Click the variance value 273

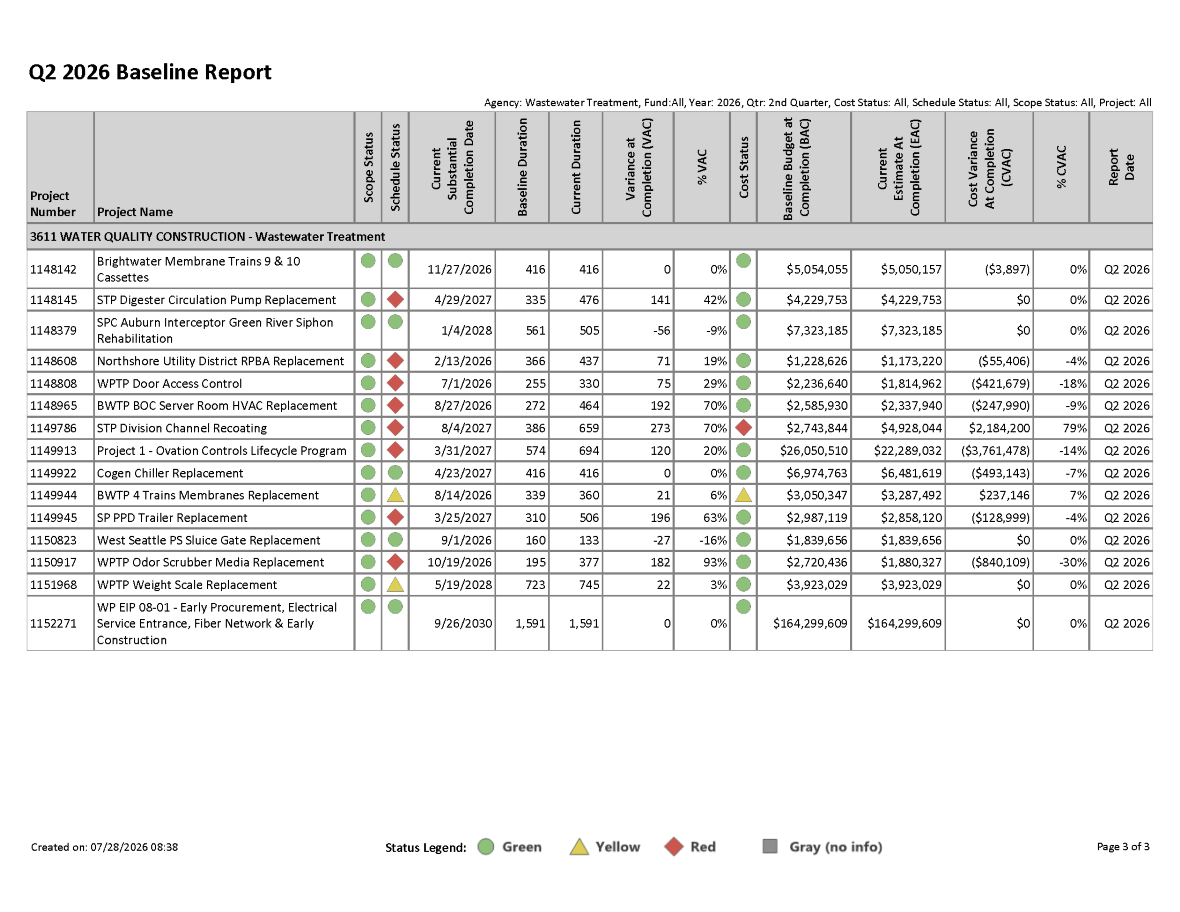tap(660, 428)
